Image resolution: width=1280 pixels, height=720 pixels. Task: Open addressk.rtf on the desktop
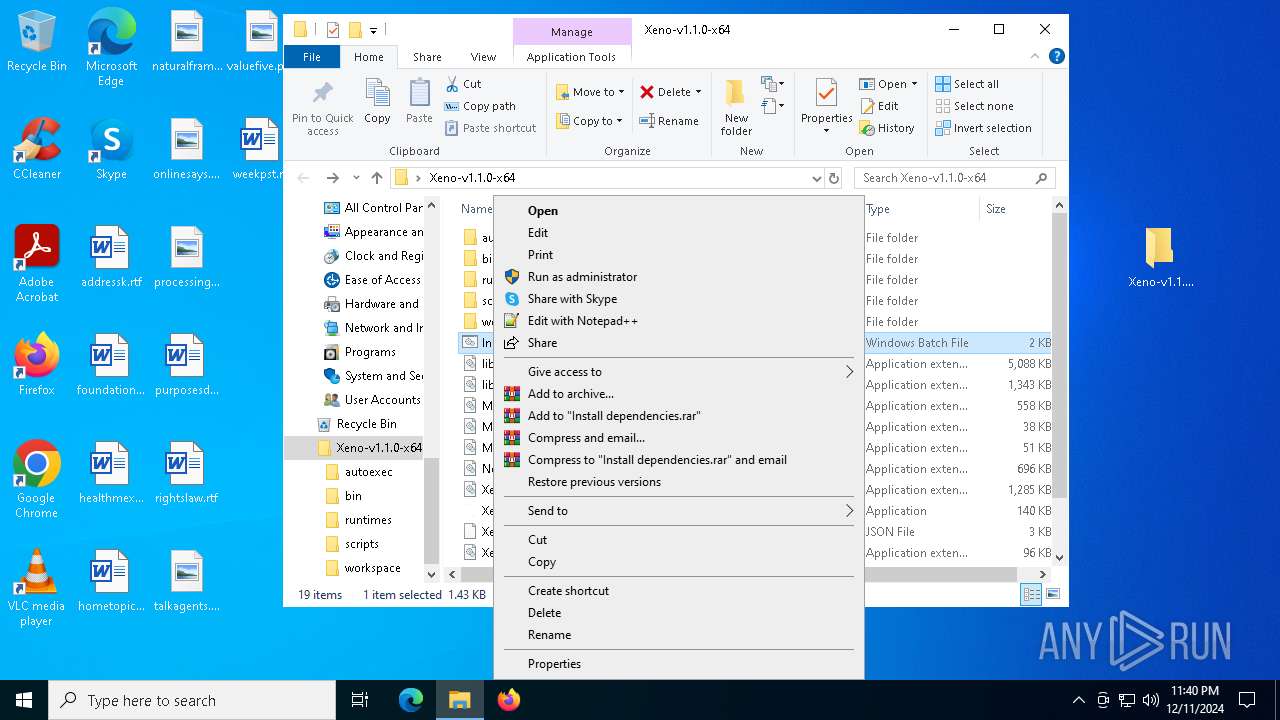point(109,258)
